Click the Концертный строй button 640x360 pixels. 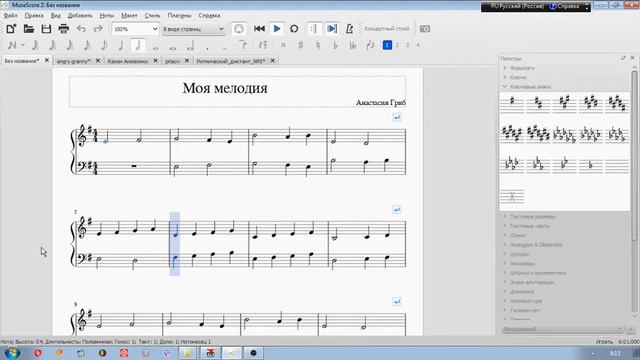tap(387, 29)
